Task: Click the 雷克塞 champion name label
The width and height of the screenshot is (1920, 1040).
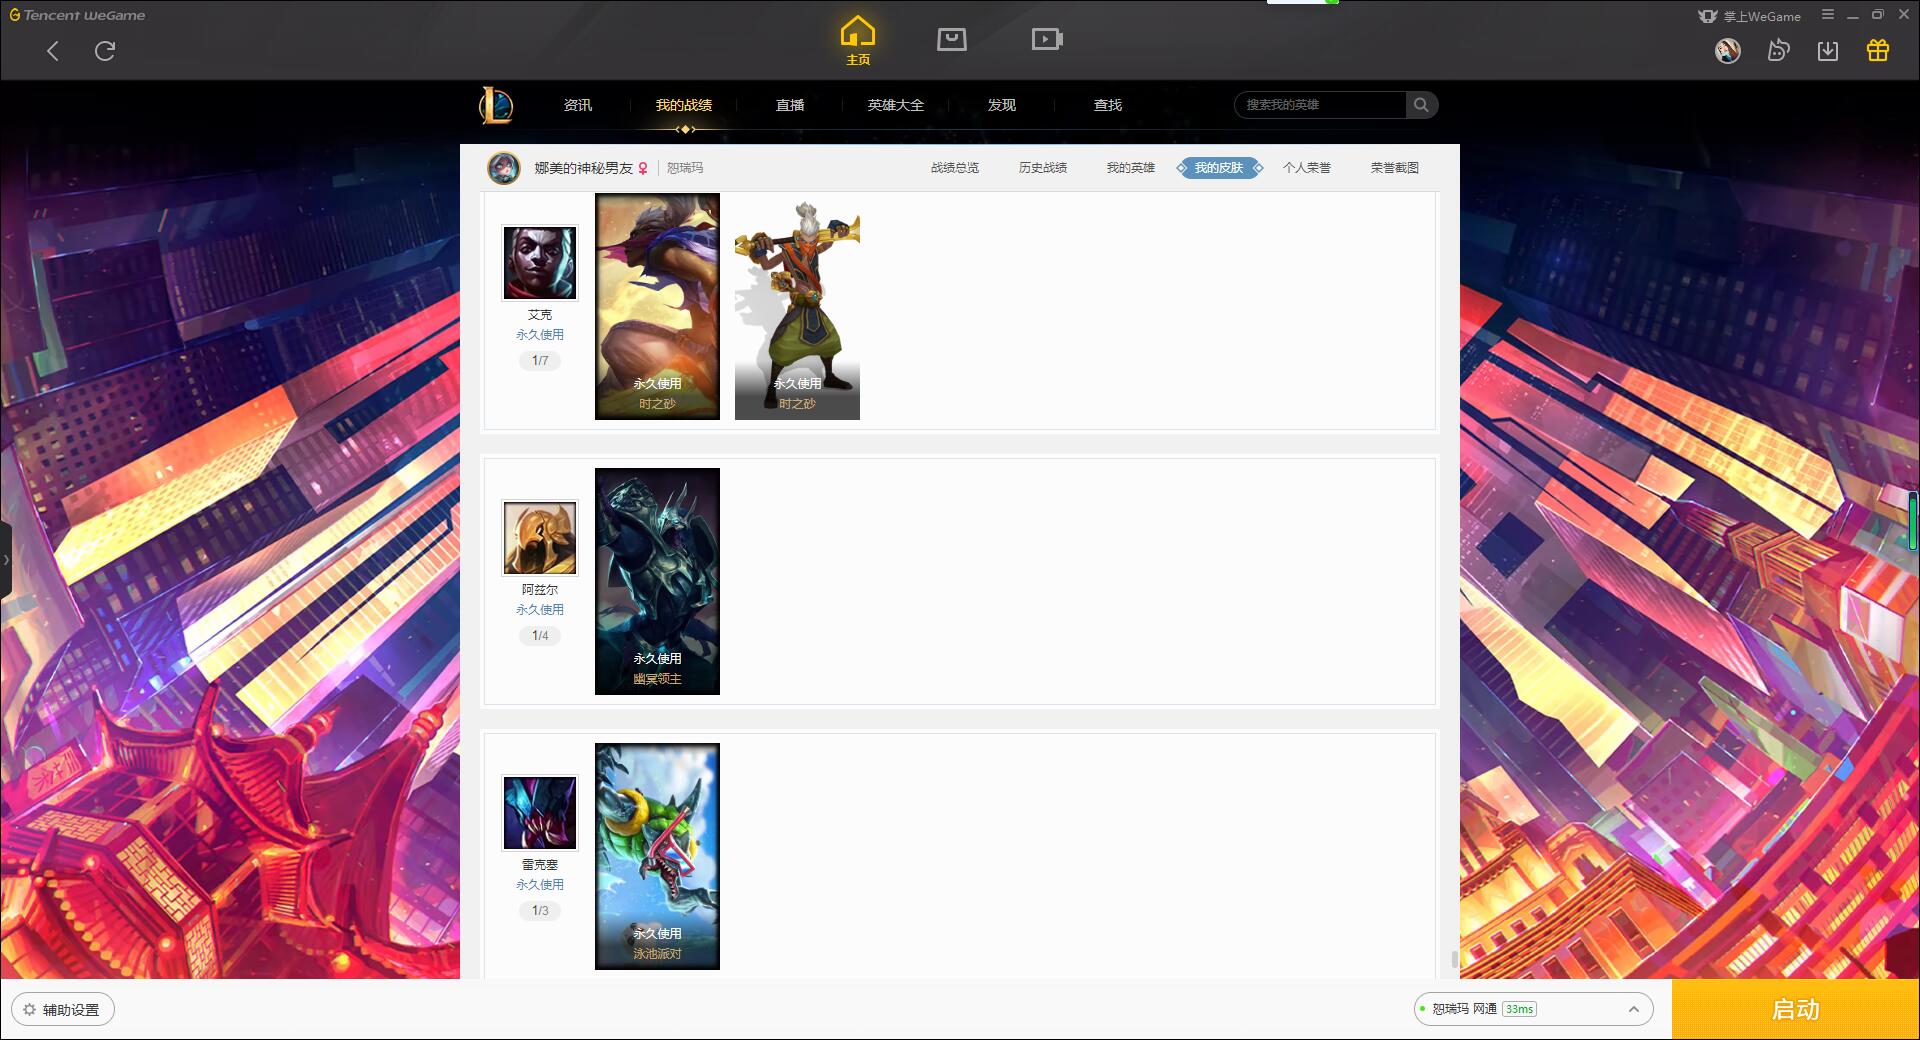Action: (x=540, y=865)
